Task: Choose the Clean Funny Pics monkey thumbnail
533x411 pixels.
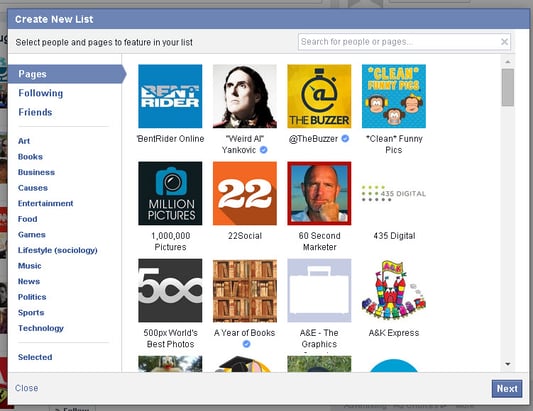Action: pos(394,96)
